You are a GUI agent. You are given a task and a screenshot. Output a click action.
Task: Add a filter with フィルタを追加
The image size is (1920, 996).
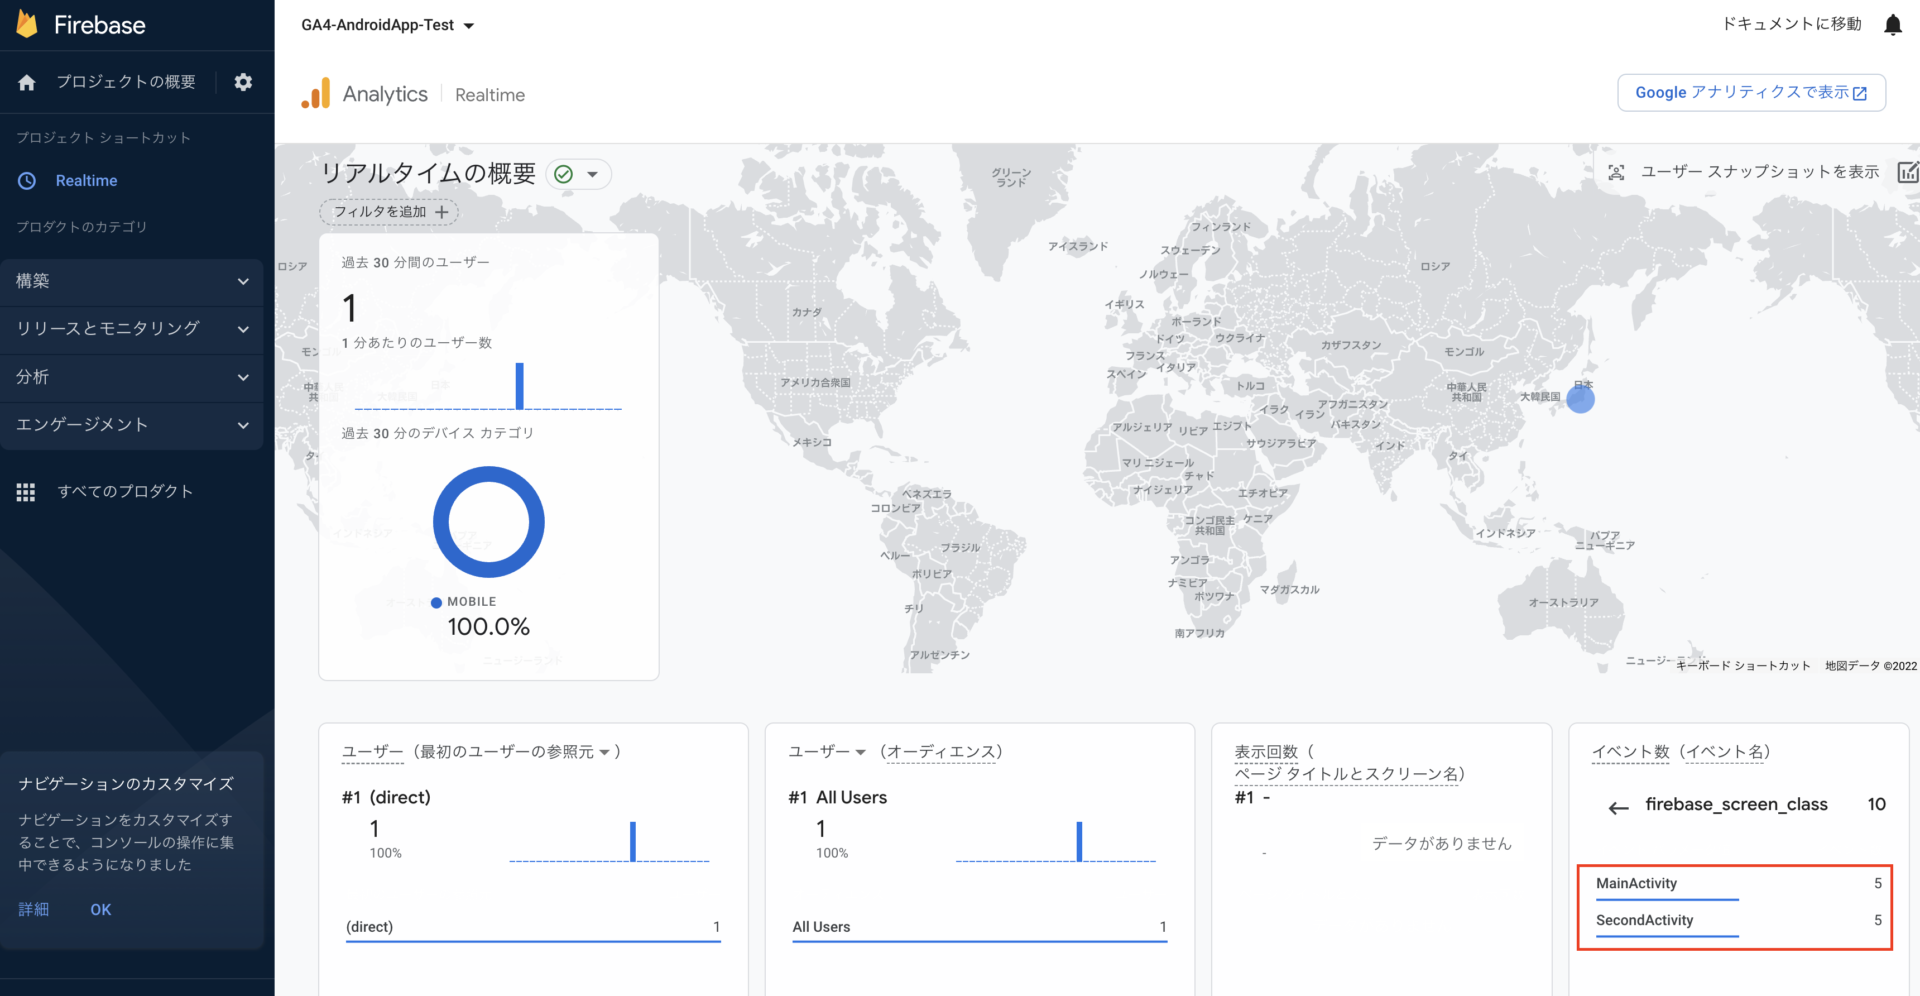[x=388, y=211]
